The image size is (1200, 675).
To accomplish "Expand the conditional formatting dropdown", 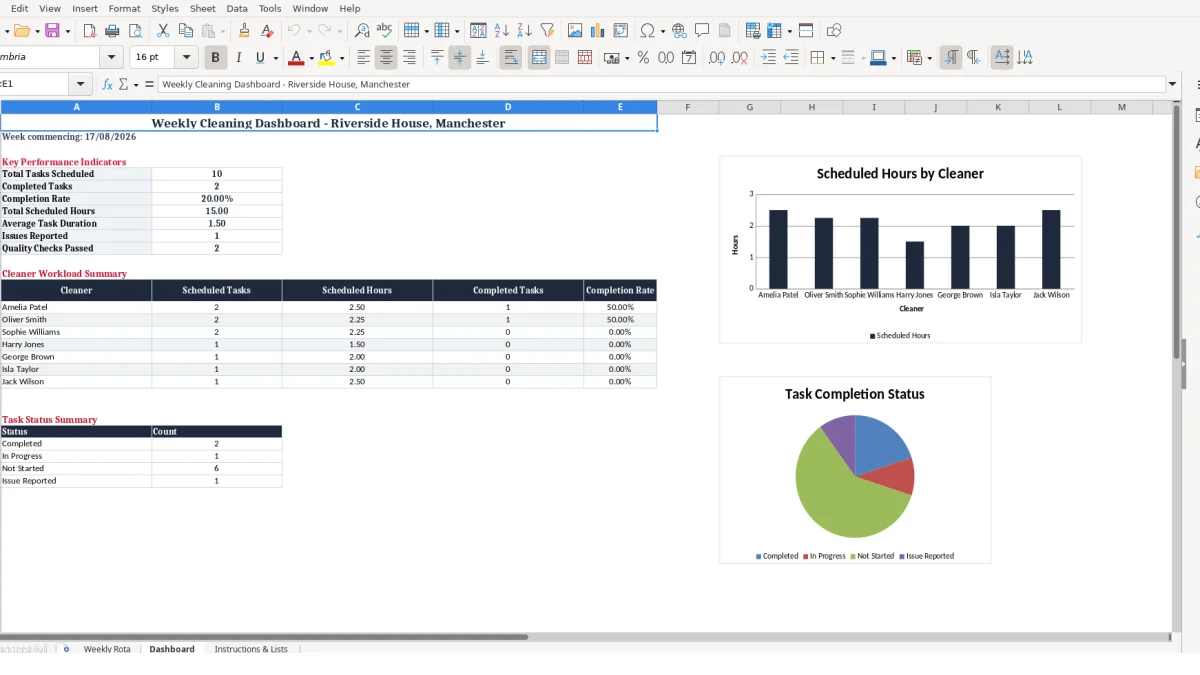I will click(x=930, y=58).
